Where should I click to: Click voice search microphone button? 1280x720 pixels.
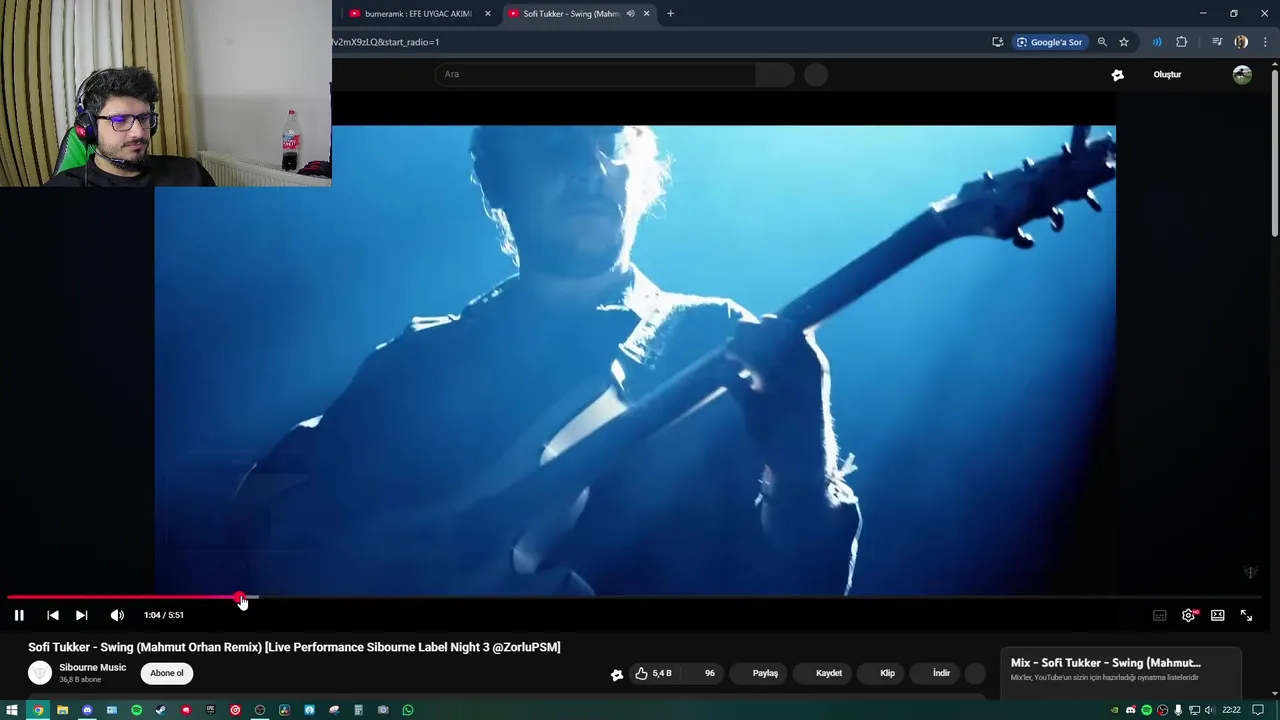816,74
